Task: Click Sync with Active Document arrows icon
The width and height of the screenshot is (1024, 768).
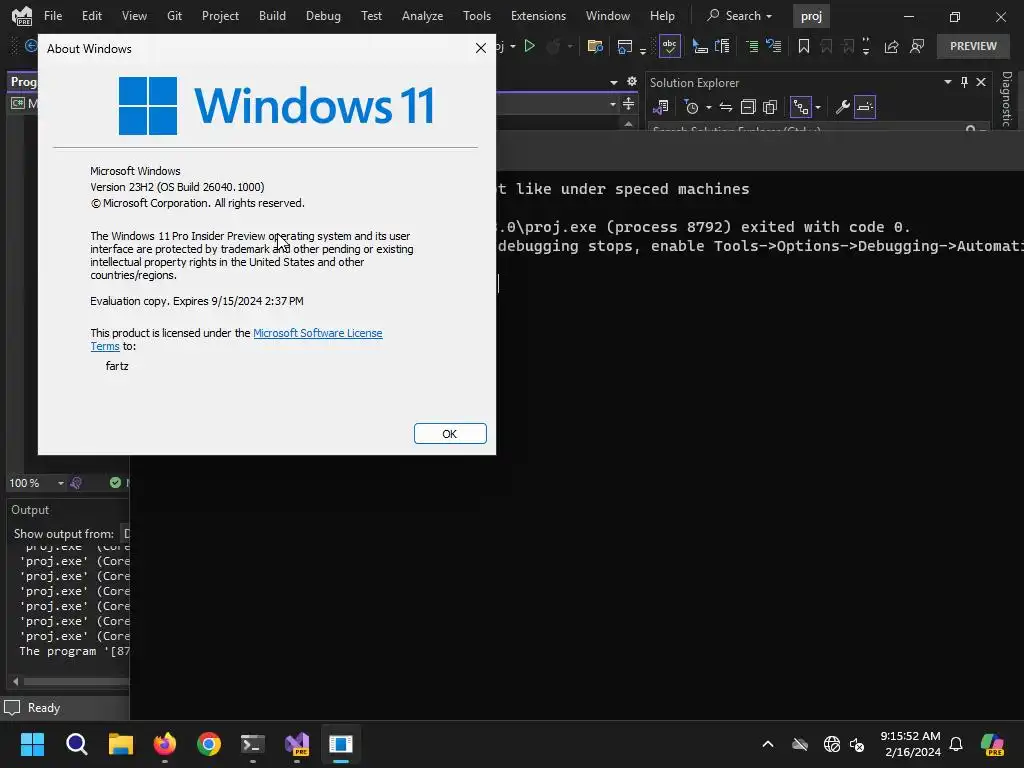Action: tap(726, 107)
